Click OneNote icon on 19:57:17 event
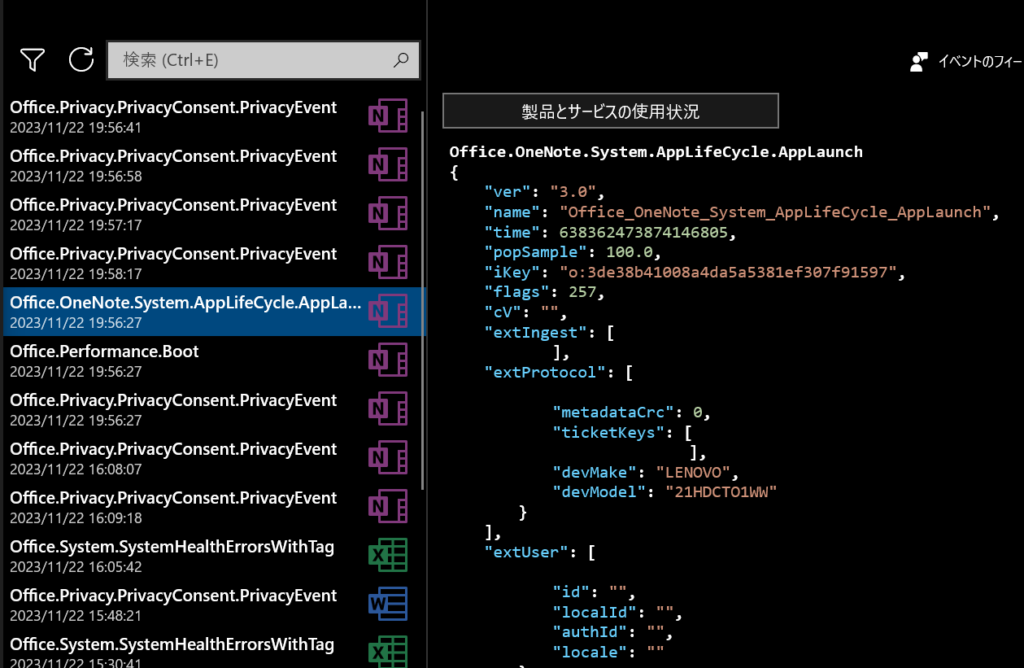 pyautogui.click(x=388, y=214)
